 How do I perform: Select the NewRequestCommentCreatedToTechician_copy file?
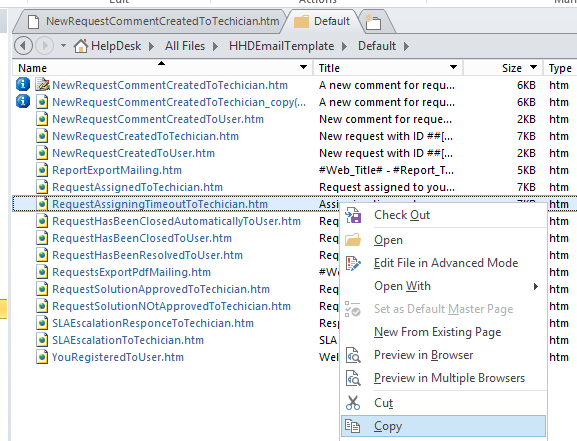tap(179, 102)
